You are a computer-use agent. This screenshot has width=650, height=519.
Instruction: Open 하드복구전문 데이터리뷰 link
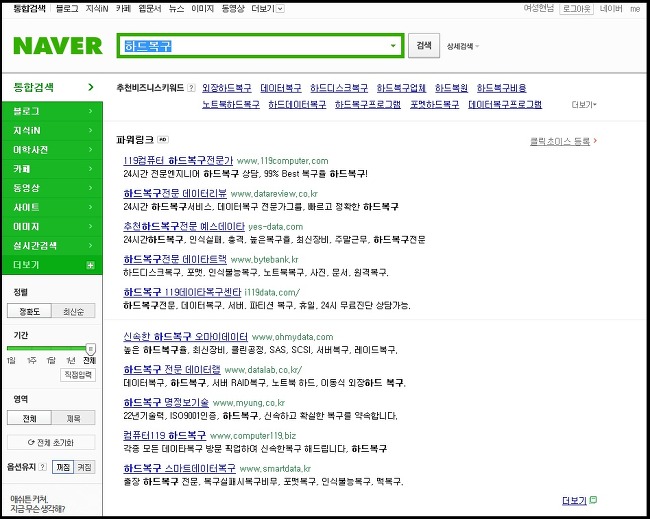click(x=175, y=194)
